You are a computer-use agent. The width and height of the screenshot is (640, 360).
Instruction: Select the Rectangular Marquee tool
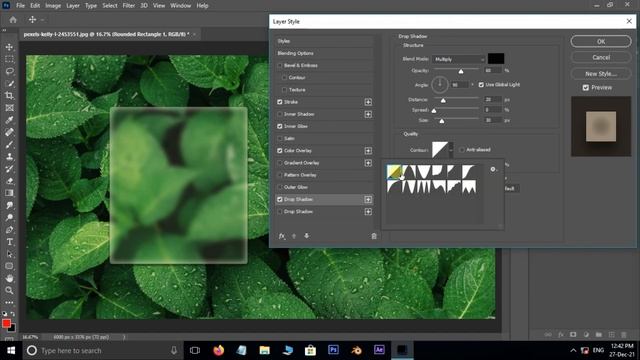(9, 59)
